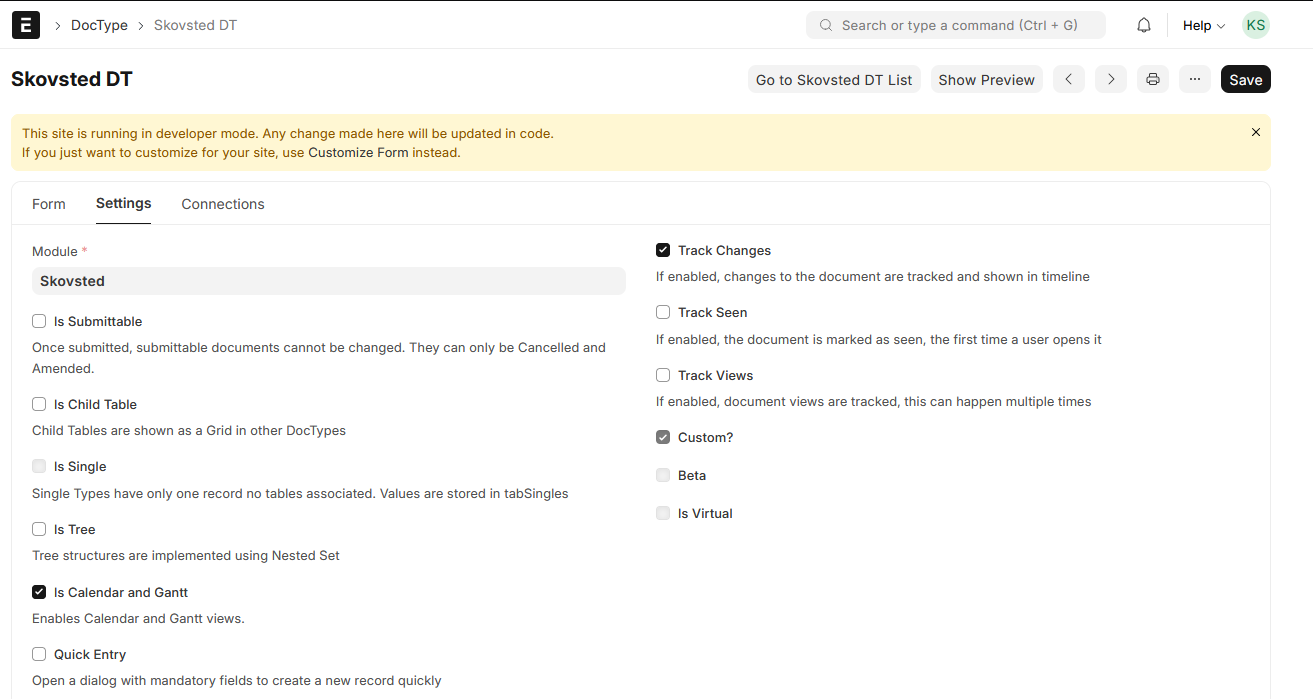This screenshot has width=1313, height=699.
Task: Uncheck Is Calendar and Gantt
Action: (x=39, y=592)
